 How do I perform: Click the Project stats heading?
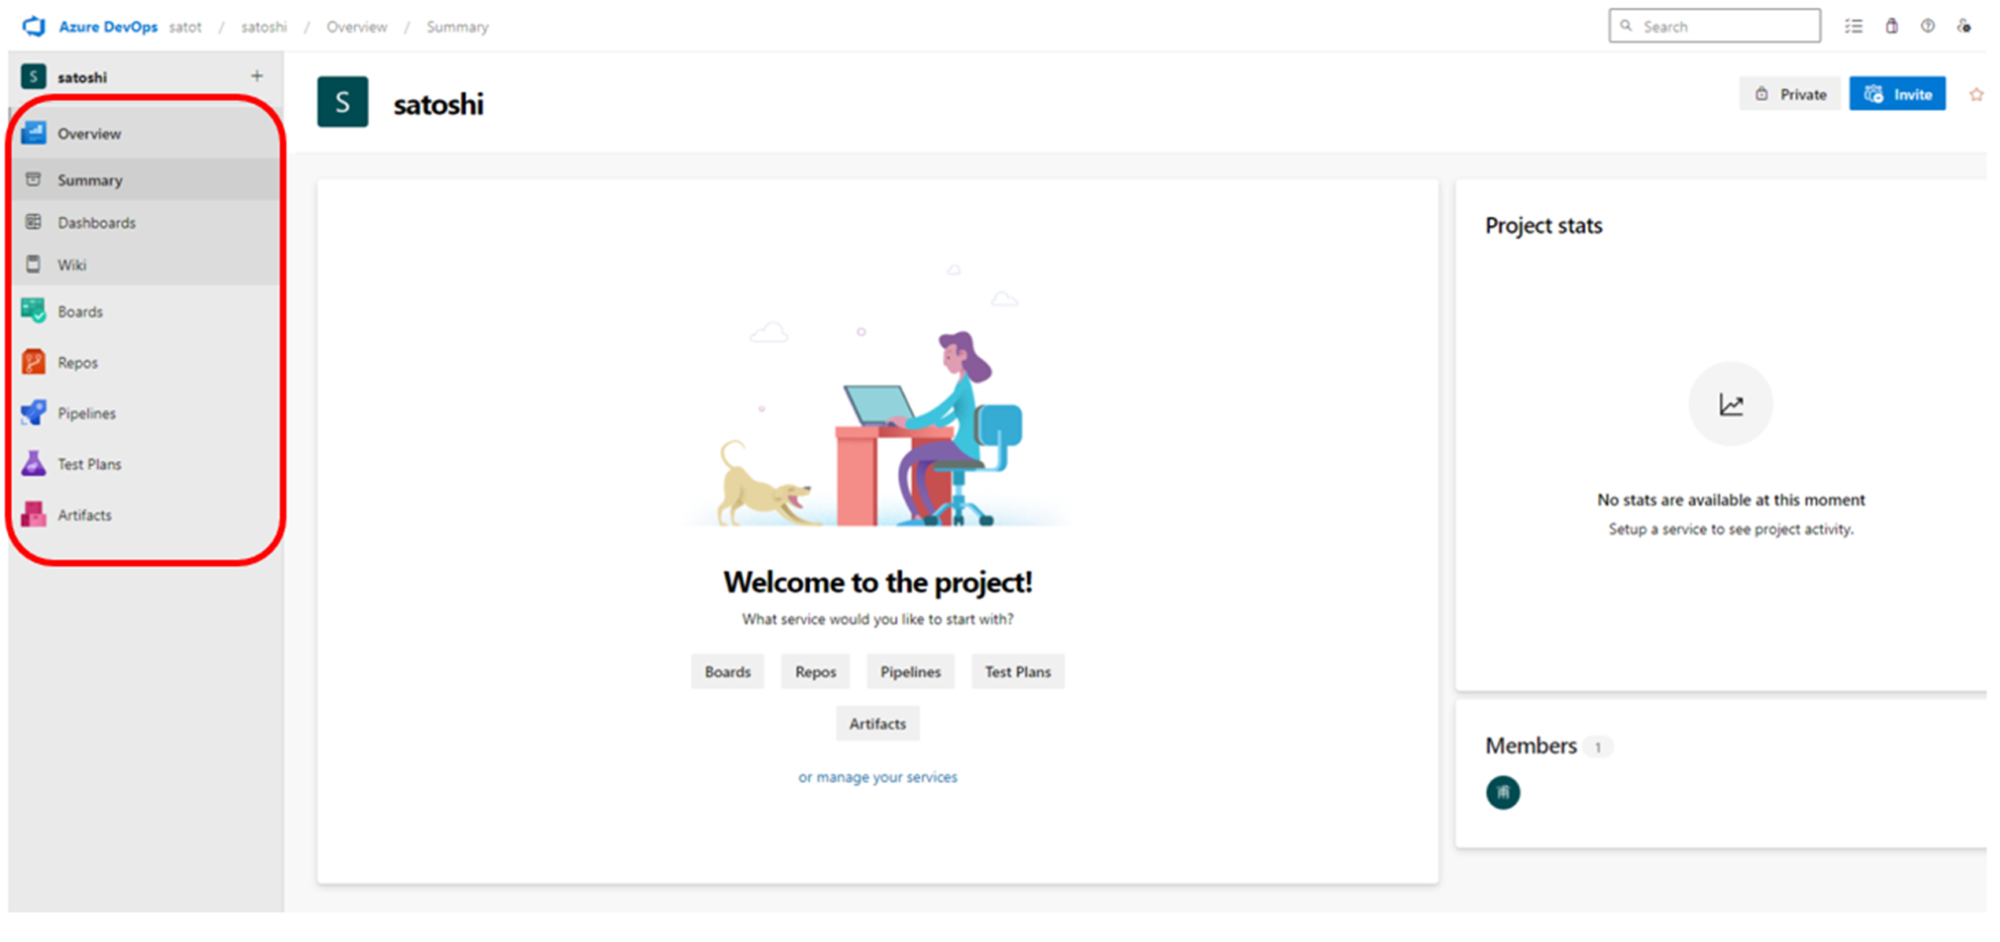click(1543, 226)
